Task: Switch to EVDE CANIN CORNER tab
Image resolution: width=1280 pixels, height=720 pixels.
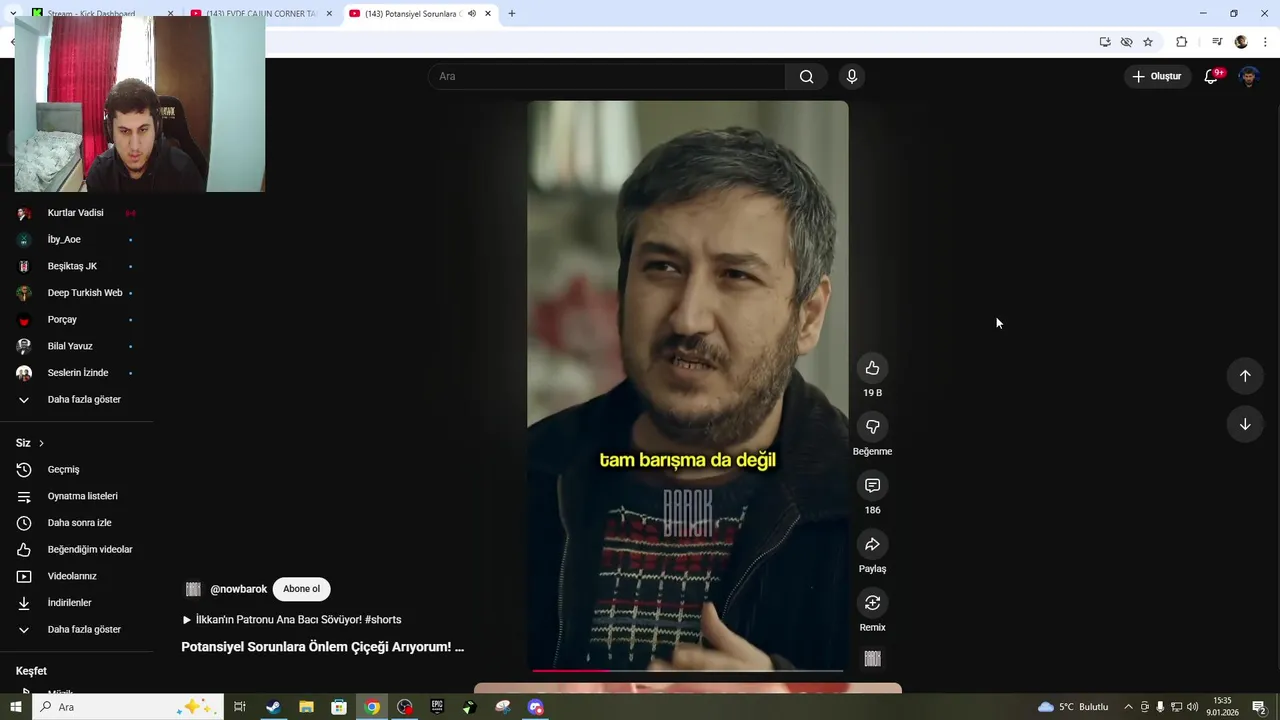Action: (x=262, y=14)
